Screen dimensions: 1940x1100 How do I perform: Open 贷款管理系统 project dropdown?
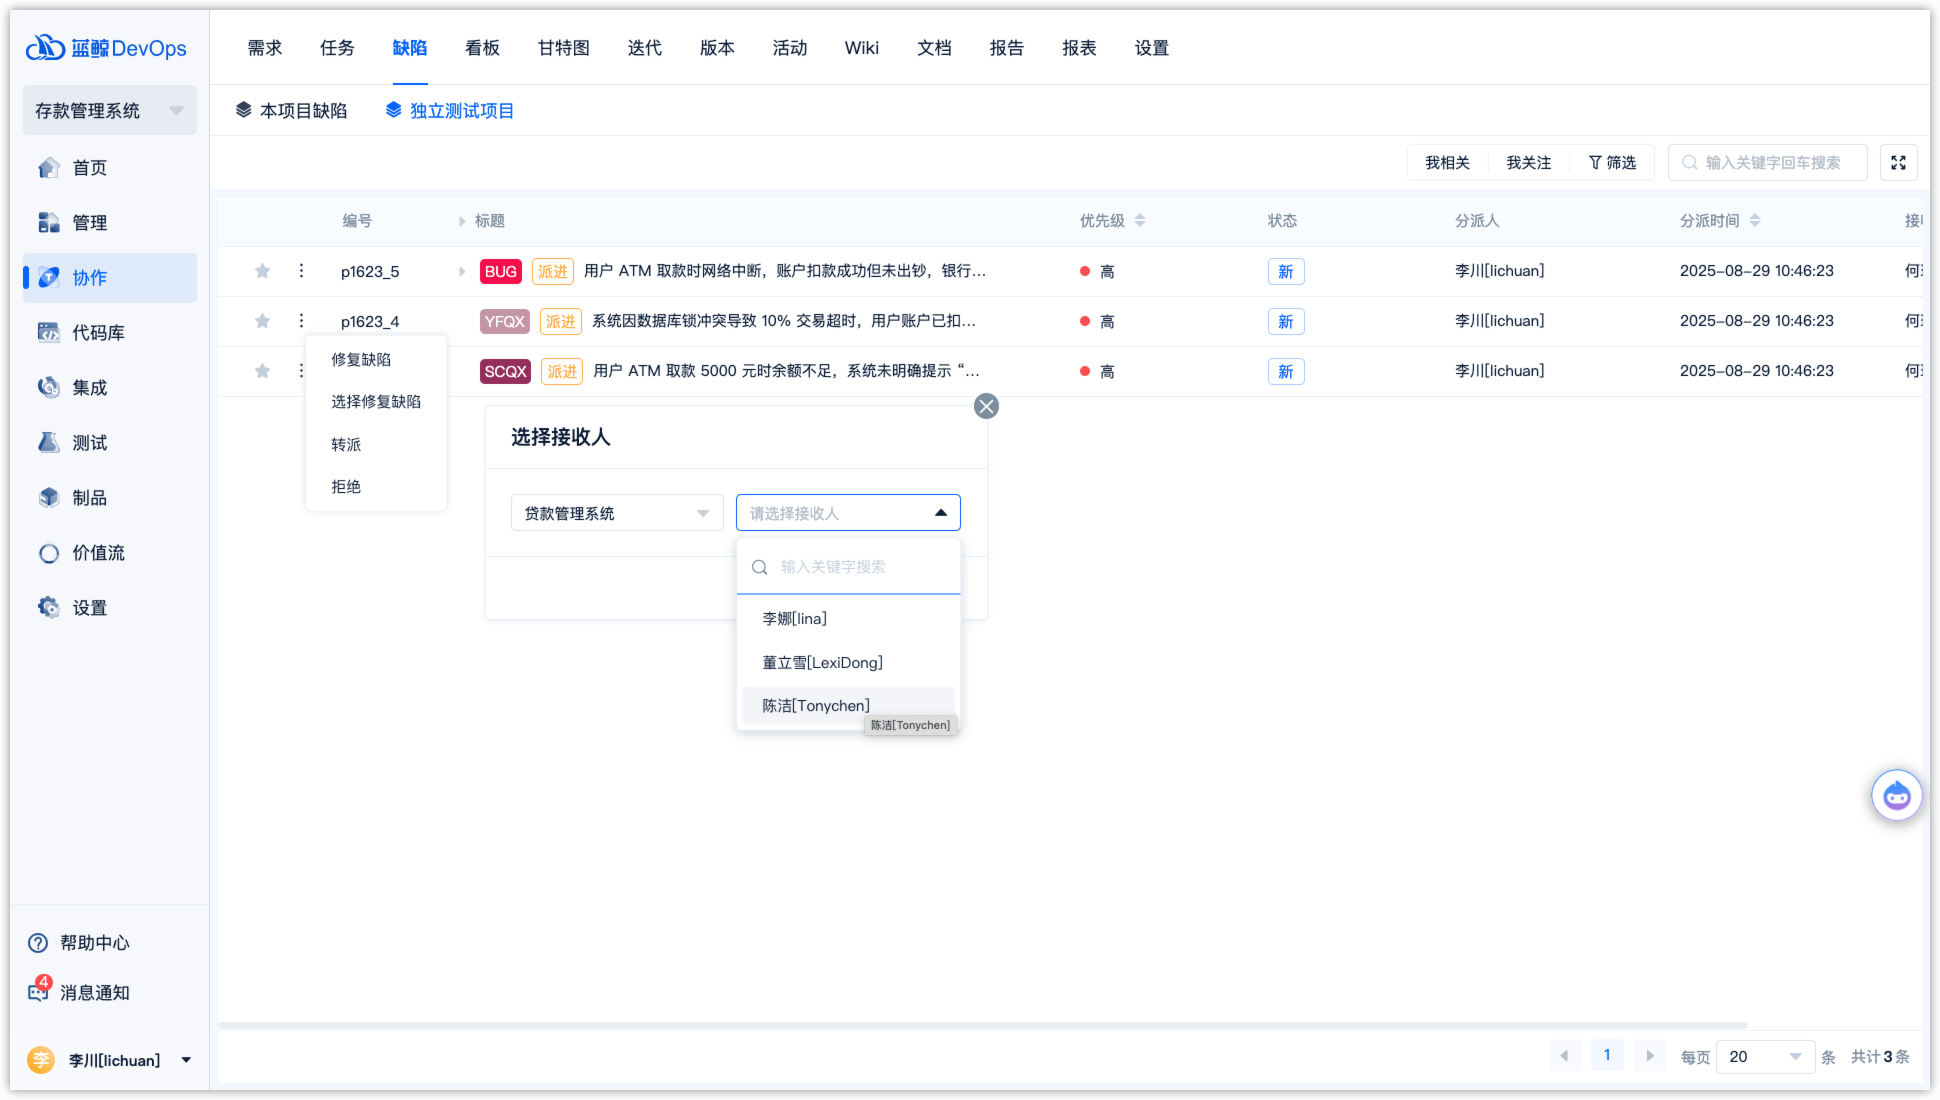pyautogui.click(x=616, y=513)
